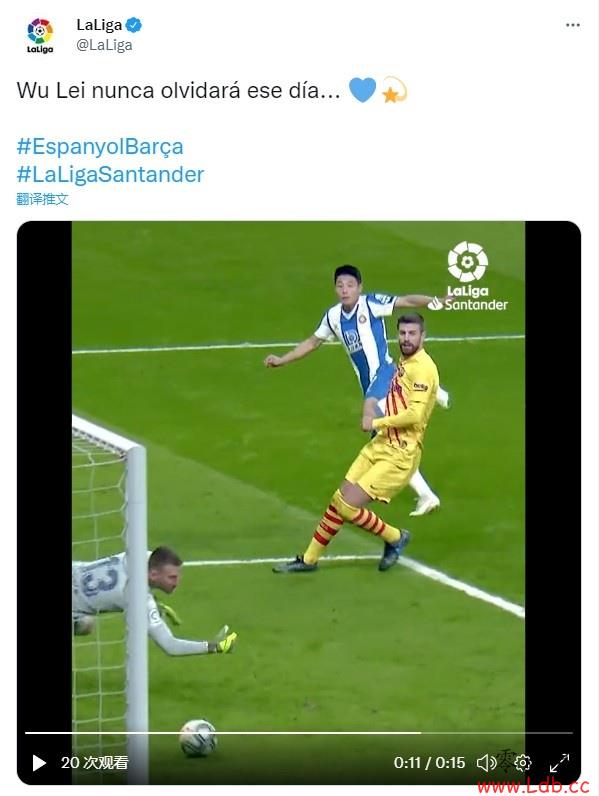Click the LaLiga Santander watermark logo
599x796 pixels.
click(x=468, y=277)
